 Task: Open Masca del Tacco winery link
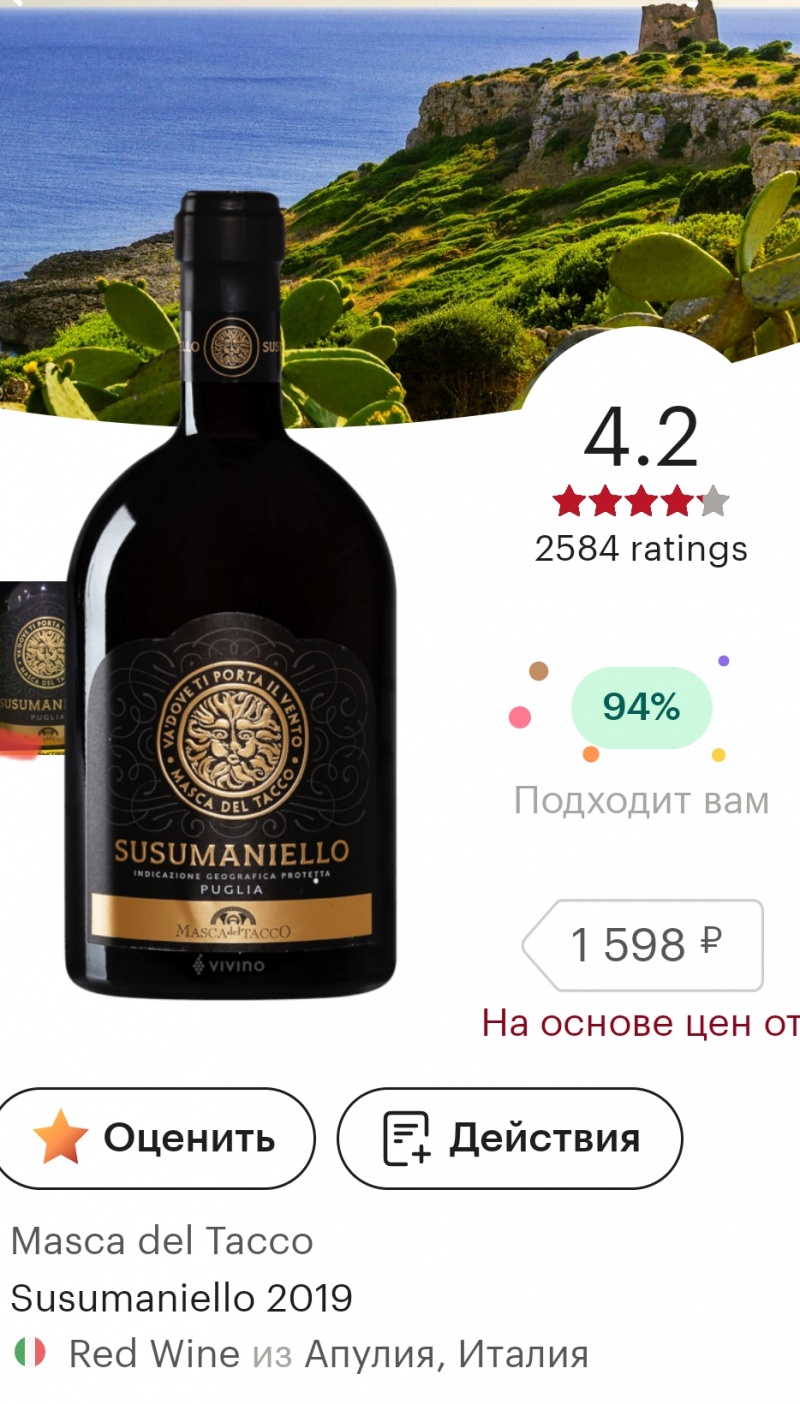tap(162, 1242)
